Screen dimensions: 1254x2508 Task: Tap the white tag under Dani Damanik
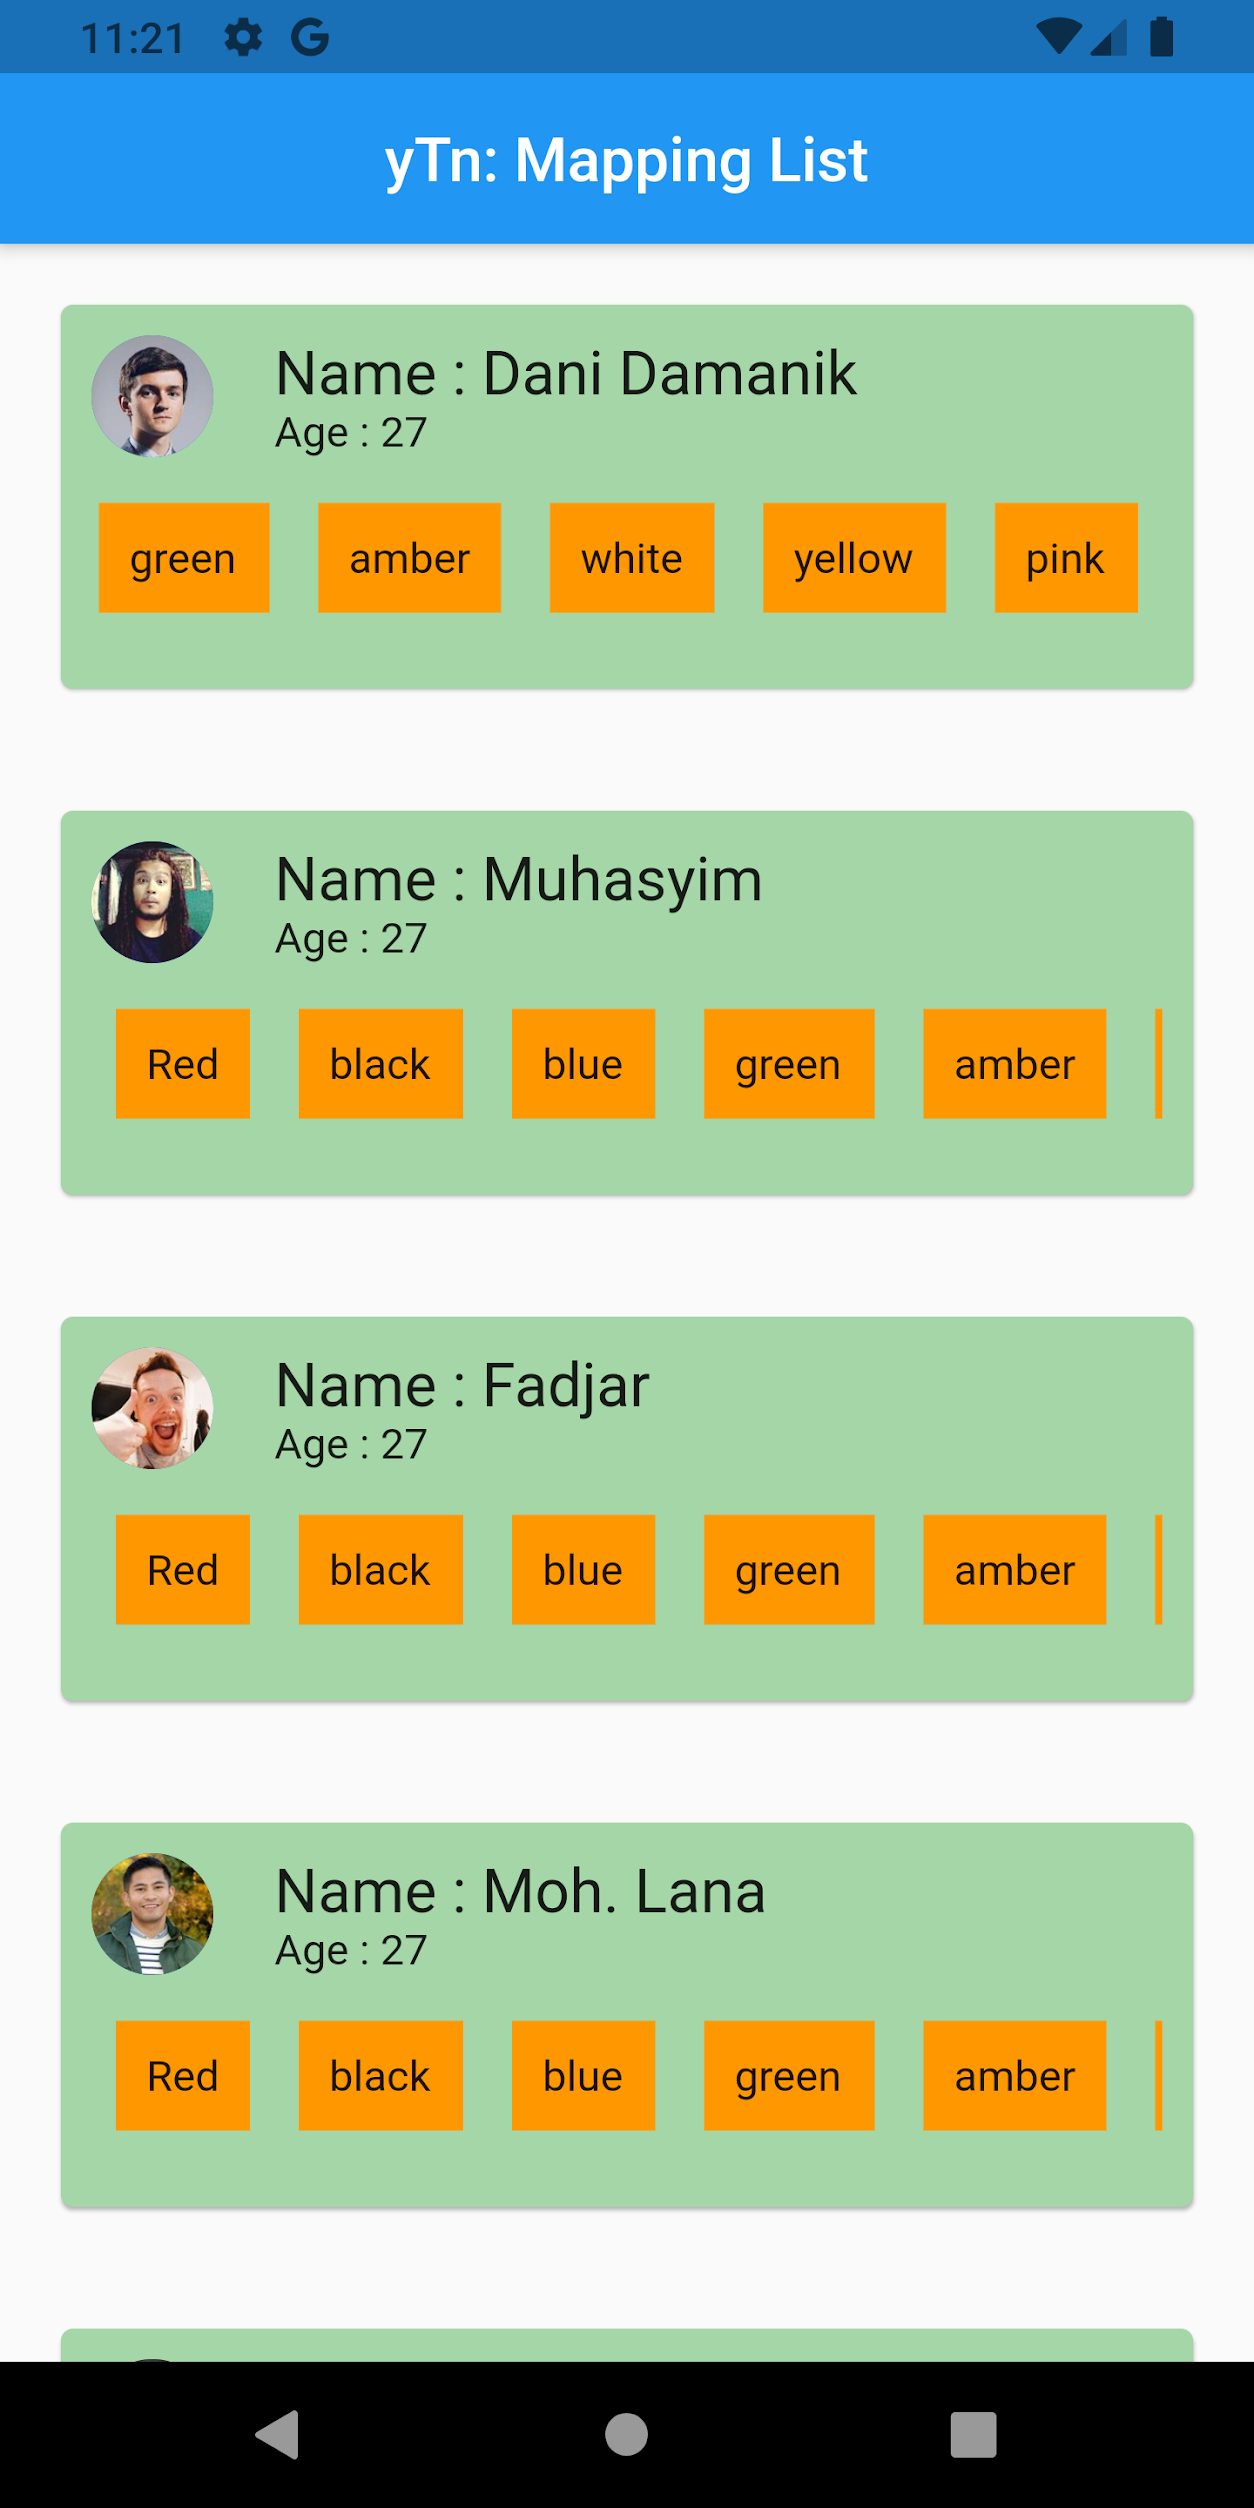(x=632, y=557)
